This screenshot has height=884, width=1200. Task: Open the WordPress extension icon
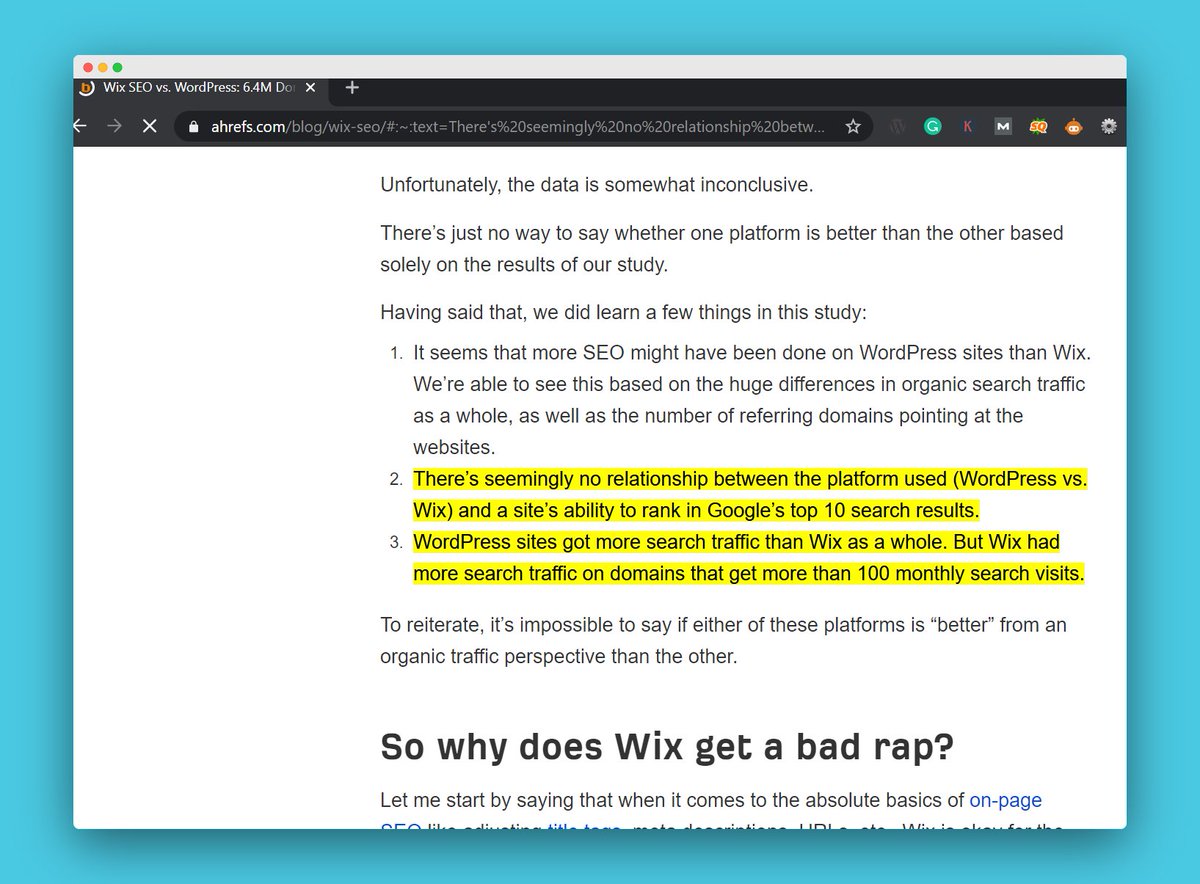898,127
